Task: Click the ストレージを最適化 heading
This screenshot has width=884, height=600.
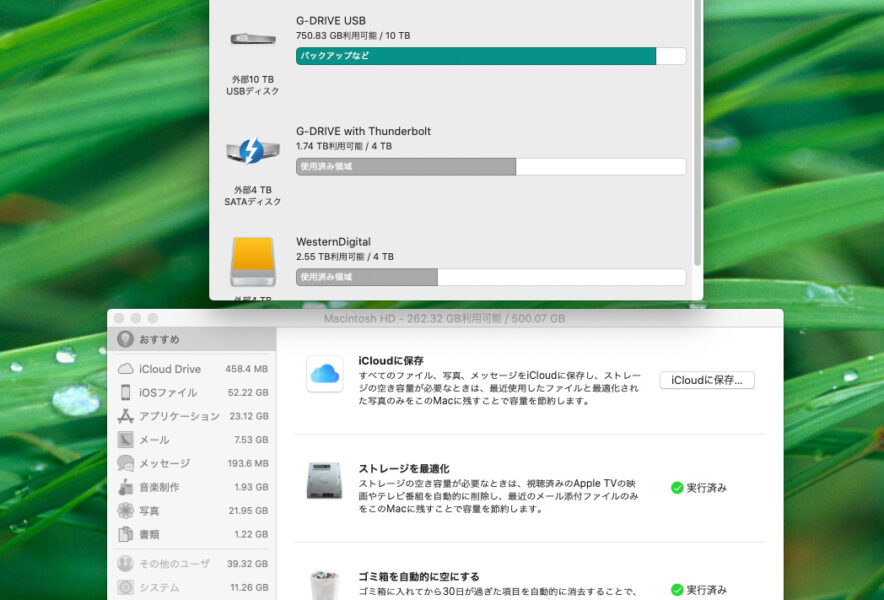Action: coord(404,469)
